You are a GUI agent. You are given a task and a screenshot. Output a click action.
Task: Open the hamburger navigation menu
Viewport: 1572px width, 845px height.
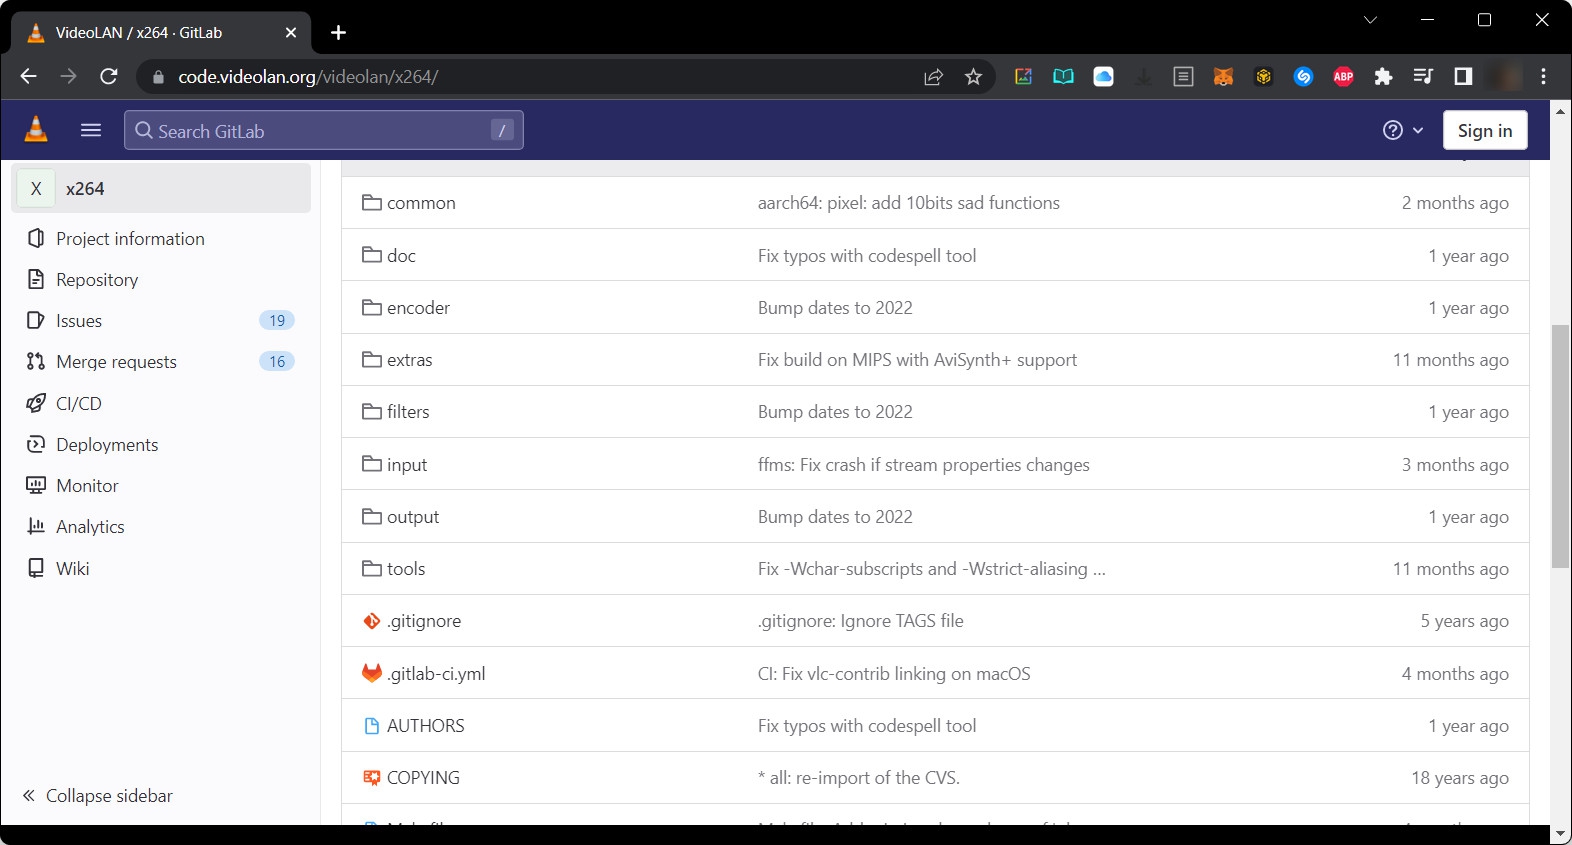pyautogui.click(x=91, y=130)
